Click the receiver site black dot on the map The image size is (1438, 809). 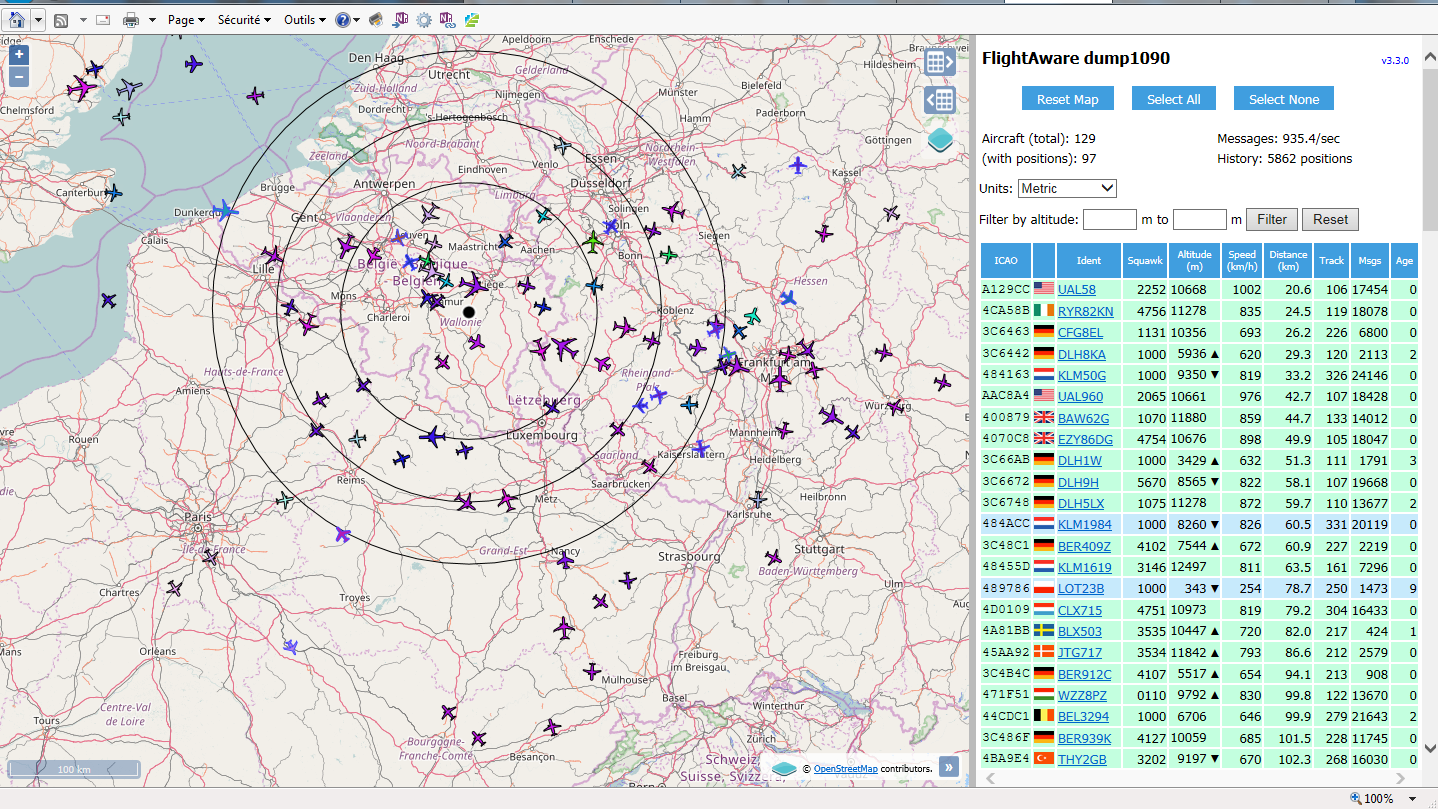pyautogui.click(x=469, y=313)
